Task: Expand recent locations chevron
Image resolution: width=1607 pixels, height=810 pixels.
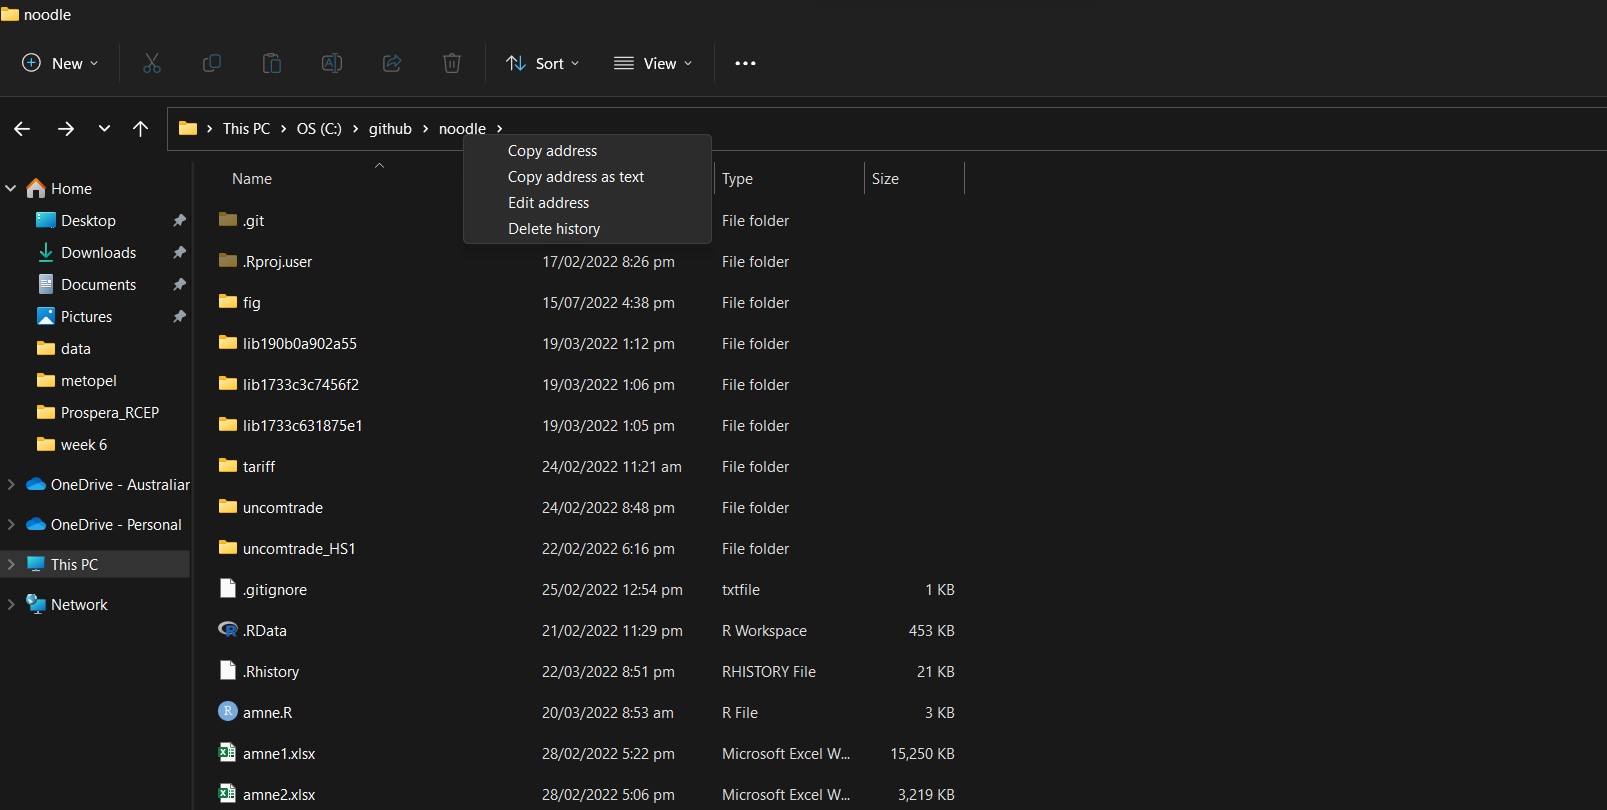Action: pos(104,128)
